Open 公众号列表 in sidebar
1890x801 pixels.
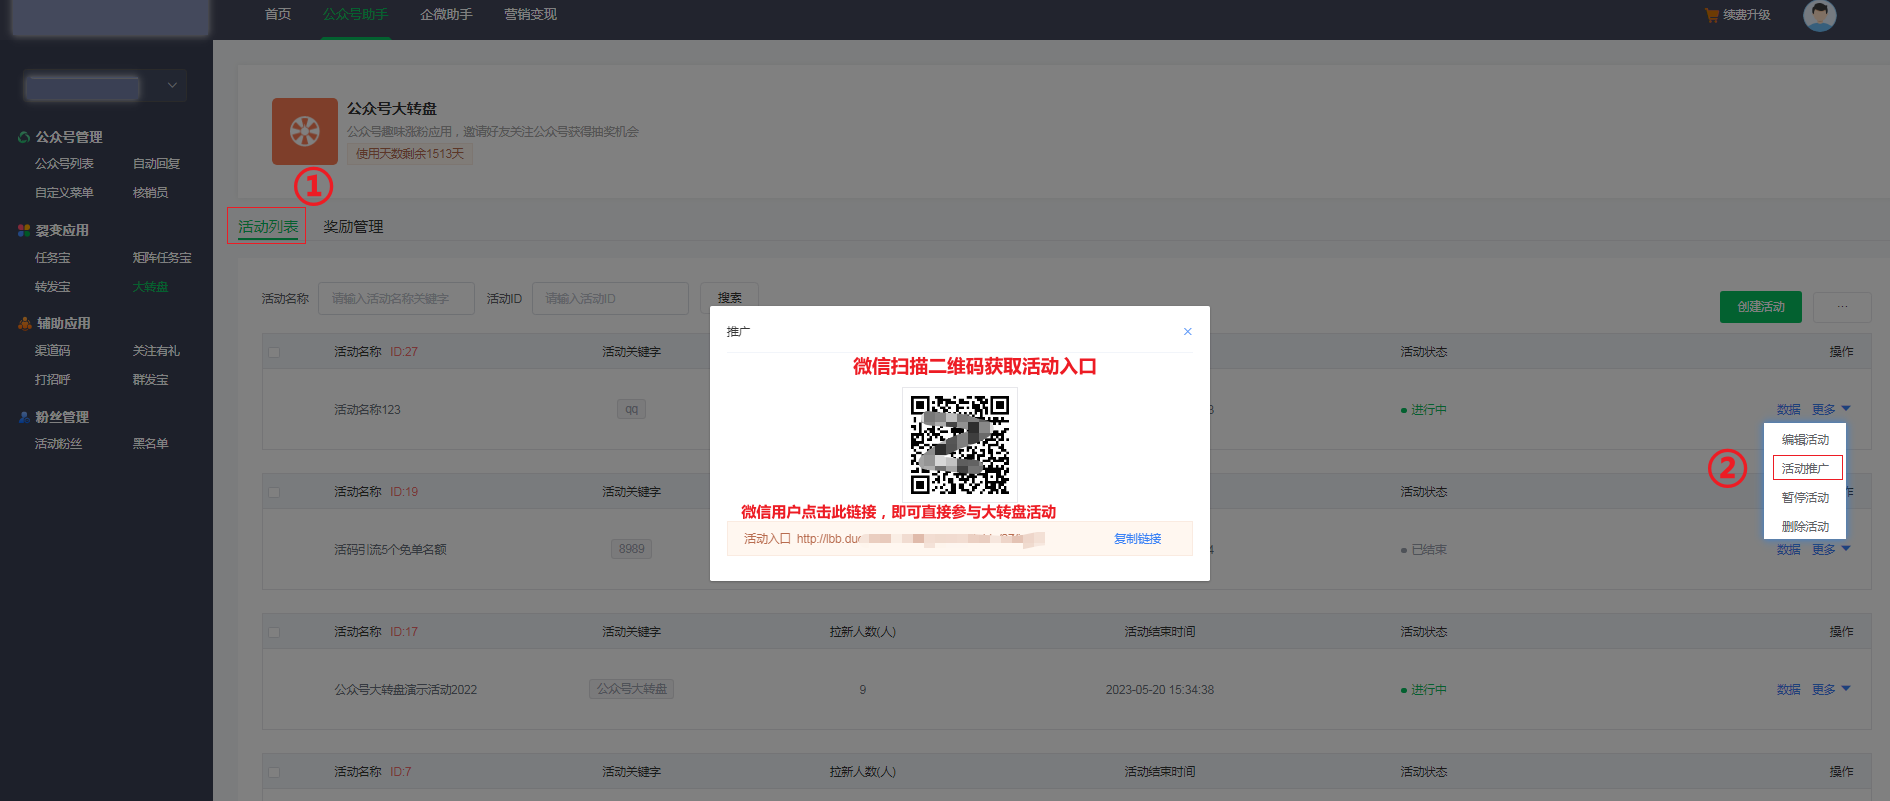click(64, 163)
